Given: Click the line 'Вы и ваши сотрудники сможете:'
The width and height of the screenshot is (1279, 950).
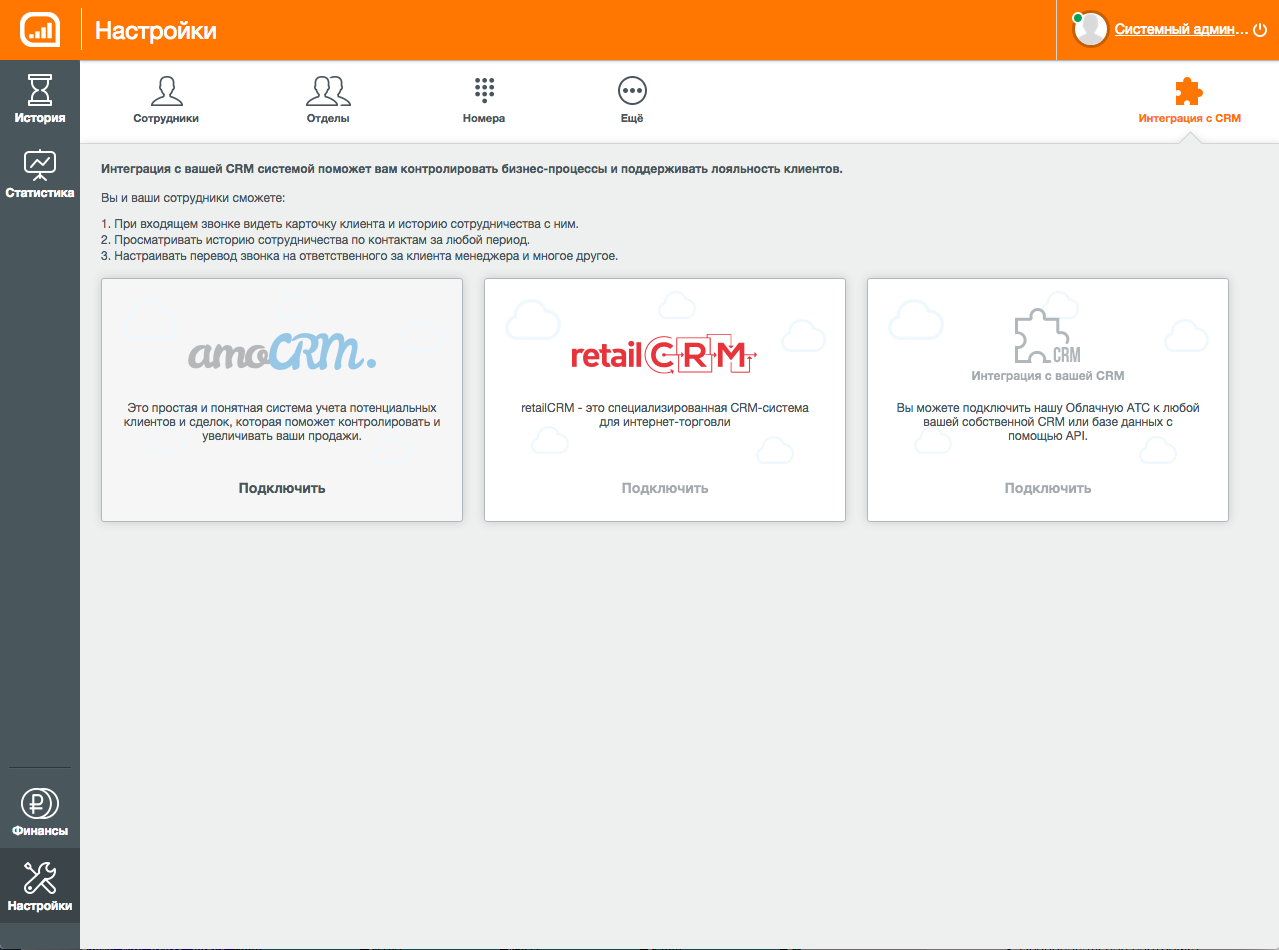Looking at the screenshot, I should tap(193, 199).
